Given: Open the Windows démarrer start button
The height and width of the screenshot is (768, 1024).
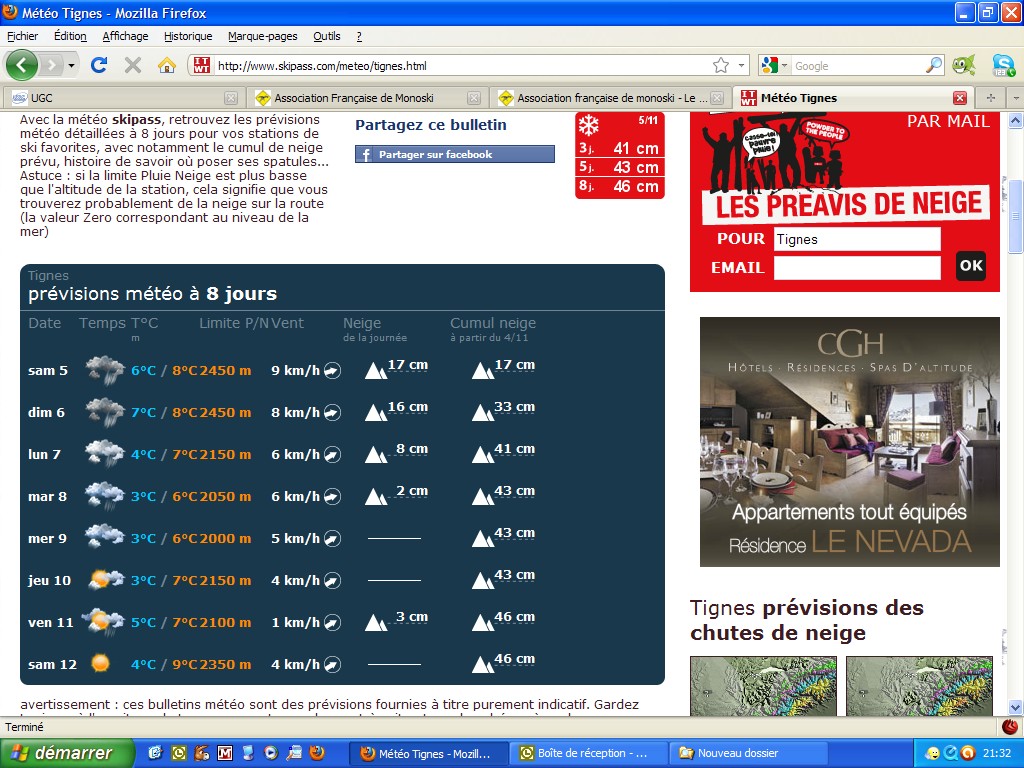Looking at the screenshot, I should 67,753.
